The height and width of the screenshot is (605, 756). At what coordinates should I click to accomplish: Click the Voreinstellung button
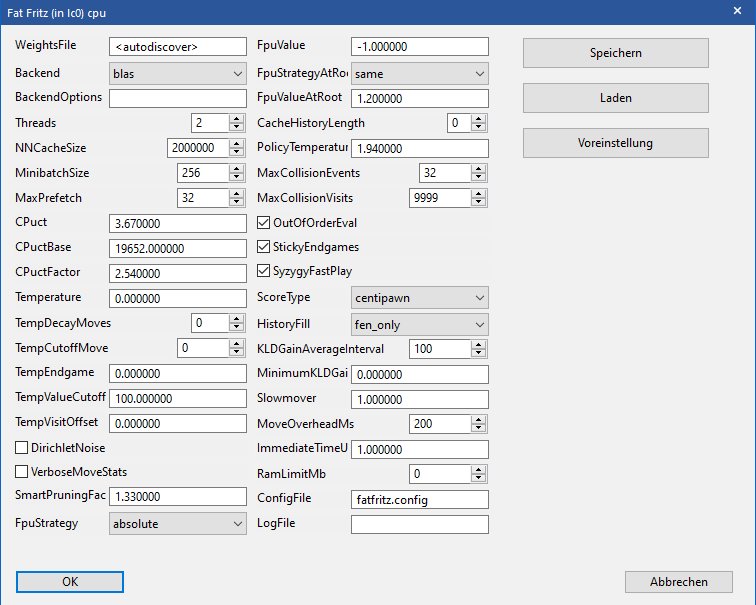tap(615, 142)
